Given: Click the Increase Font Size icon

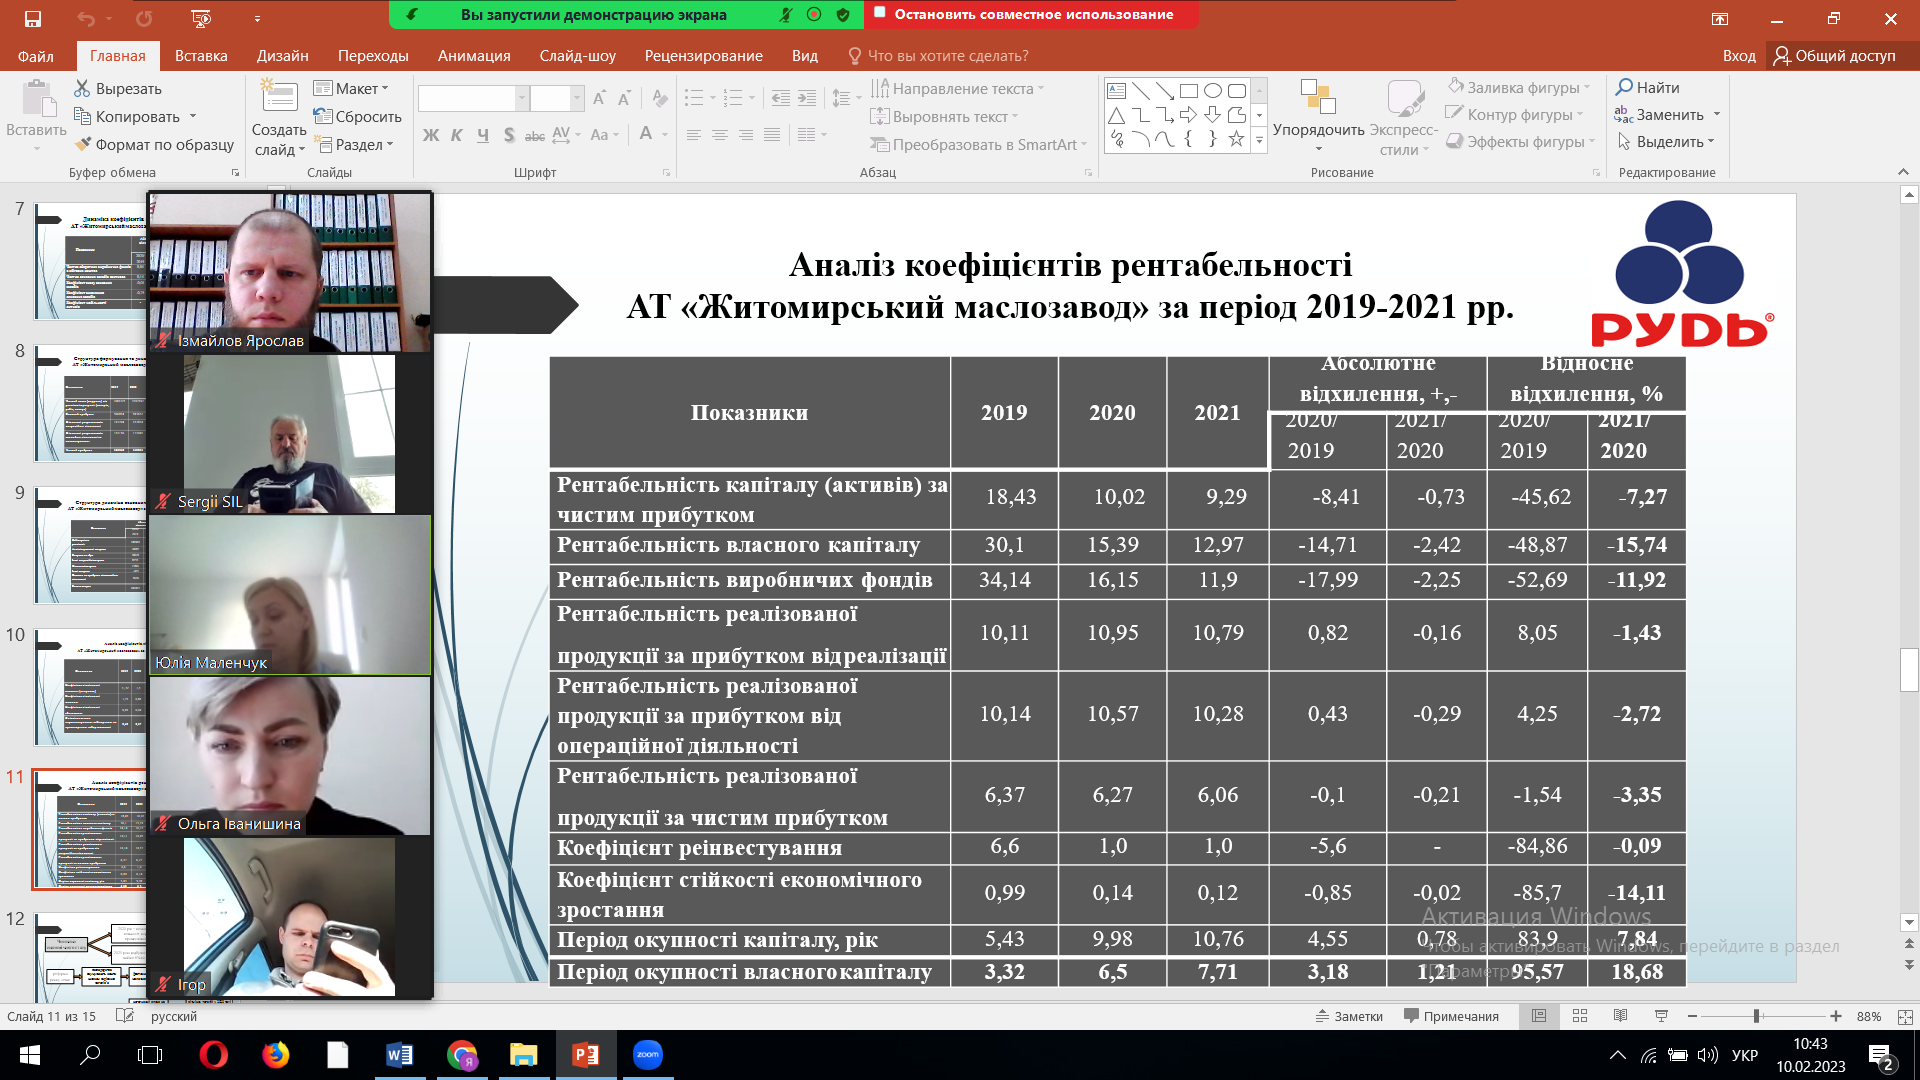Looking at the screenshot, I should click(x=599, y=98).
